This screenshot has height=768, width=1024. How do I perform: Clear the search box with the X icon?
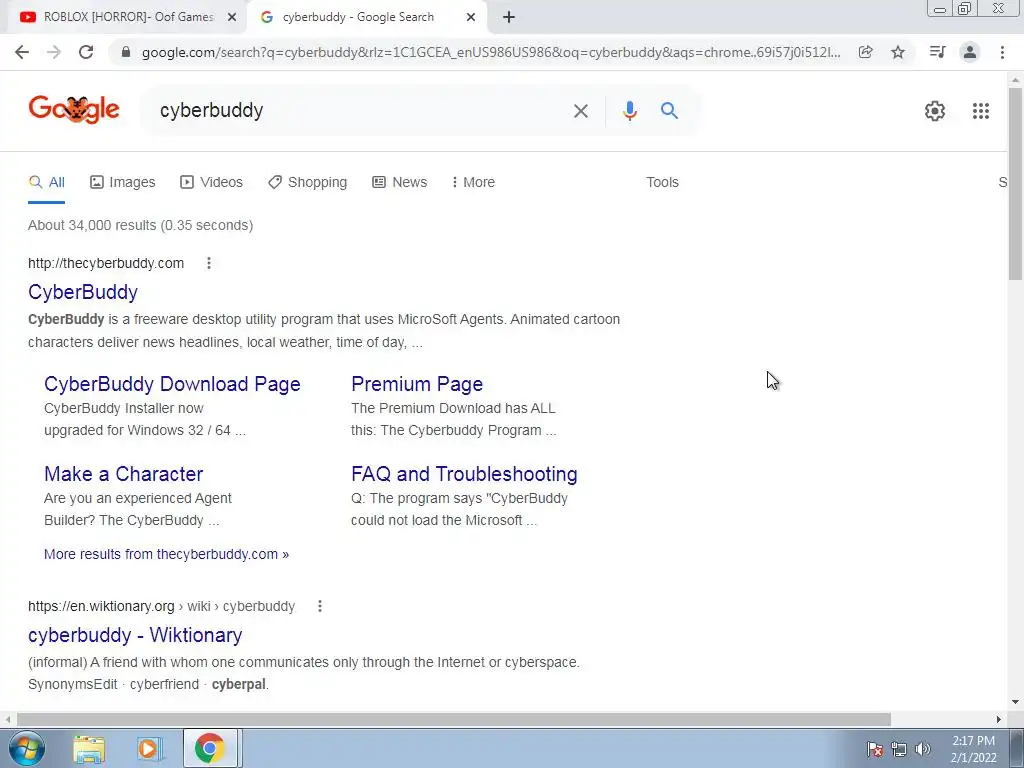click(x=581, y=111)
